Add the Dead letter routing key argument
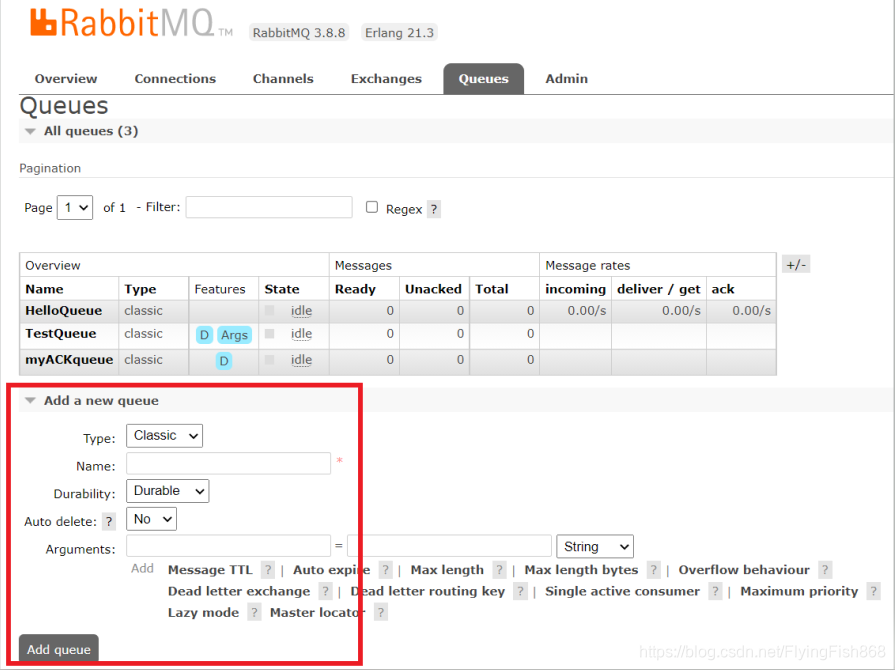895x670 pixels. pos(428,591)
